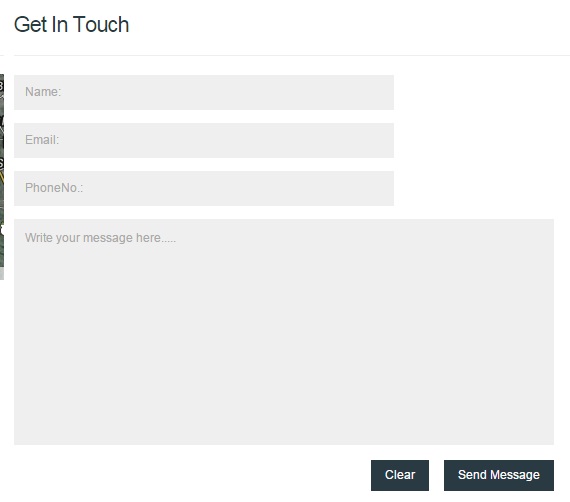Click the 'Email:' placeholder text
This screenshot has width=570, height=502.
click(x=42, y=140)
